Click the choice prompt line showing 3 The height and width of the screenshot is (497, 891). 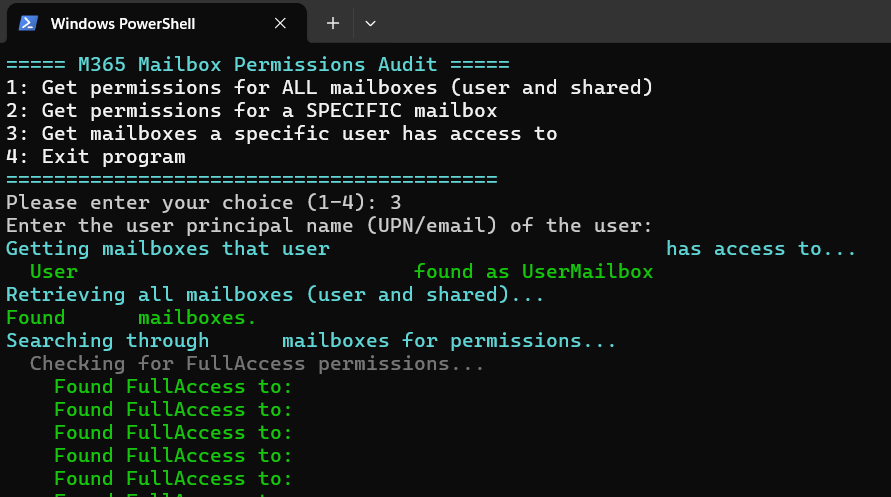[203, 202]
